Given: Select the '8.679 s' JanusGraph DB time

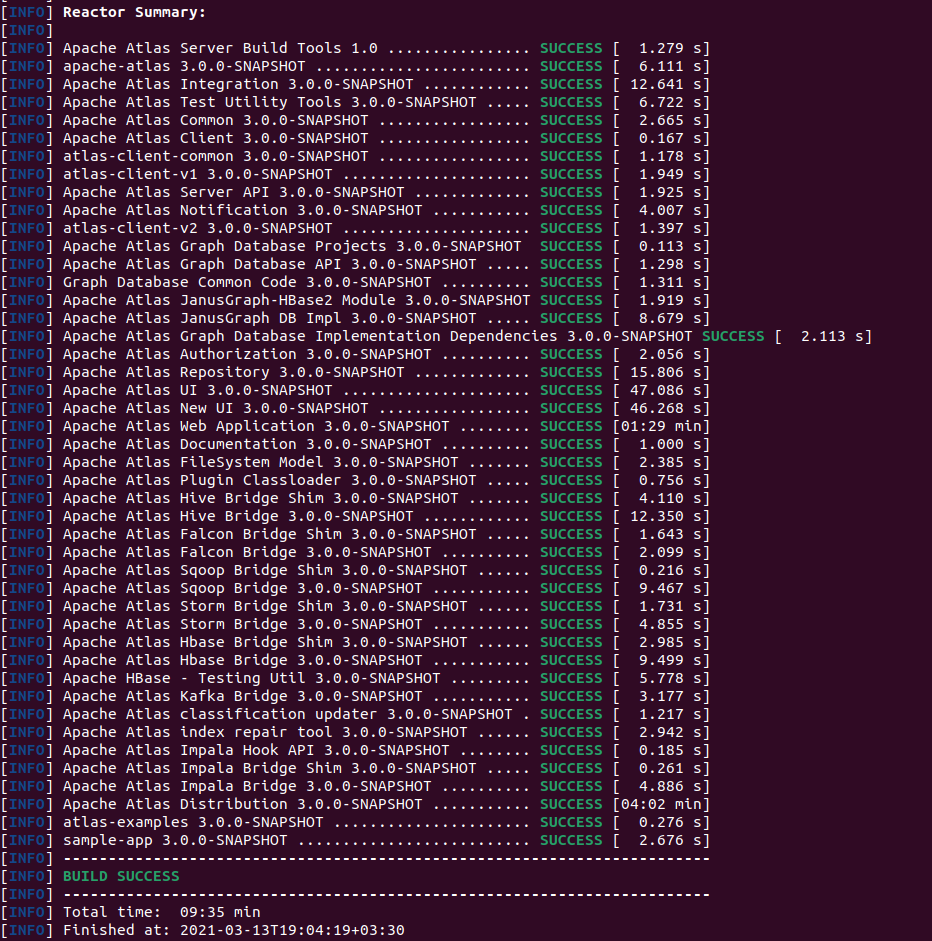Looking at the screenshot, I should pyautogui.click(x=670, y=318).
